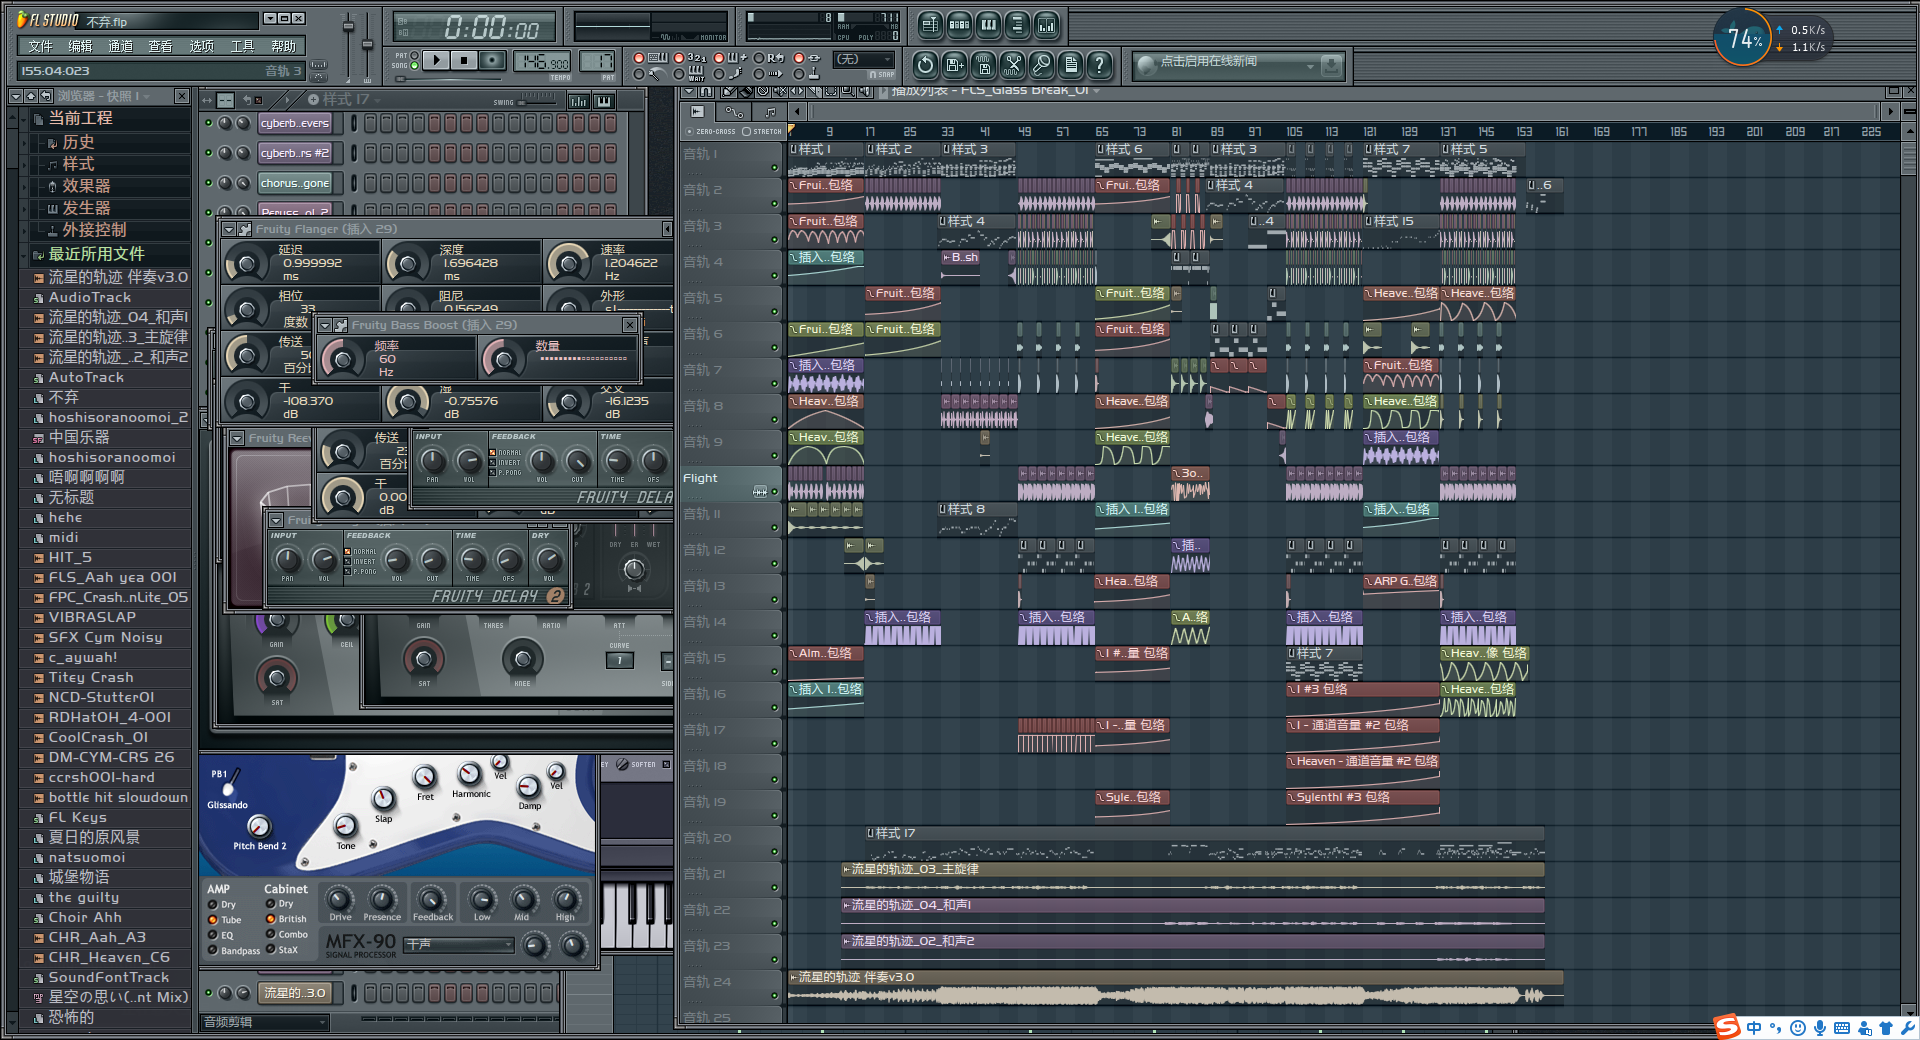Viewport: 1920px width, 1040px height.
Task: Click the undo history circular arrow icon
Action: point(925,65)
